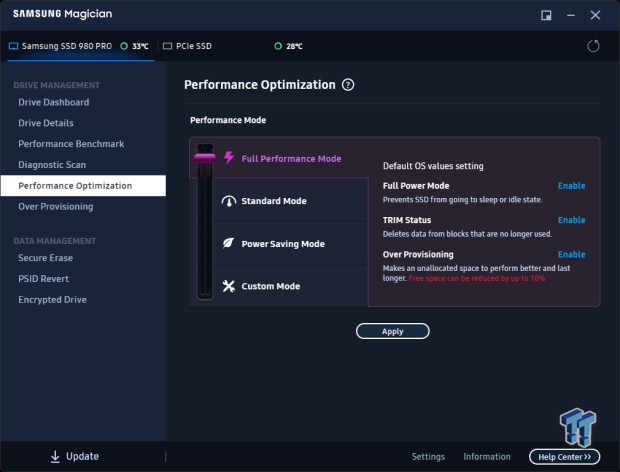Screen dimensions: 620x472
Task: Open Secure Erase
Action: pyautogui.click(x=45, y=258)
